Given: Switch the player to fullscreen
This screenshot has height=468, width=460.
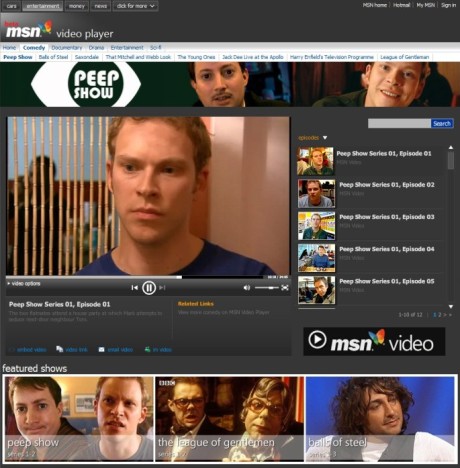Looking at the screenshot, I should [x=285, y=288].
